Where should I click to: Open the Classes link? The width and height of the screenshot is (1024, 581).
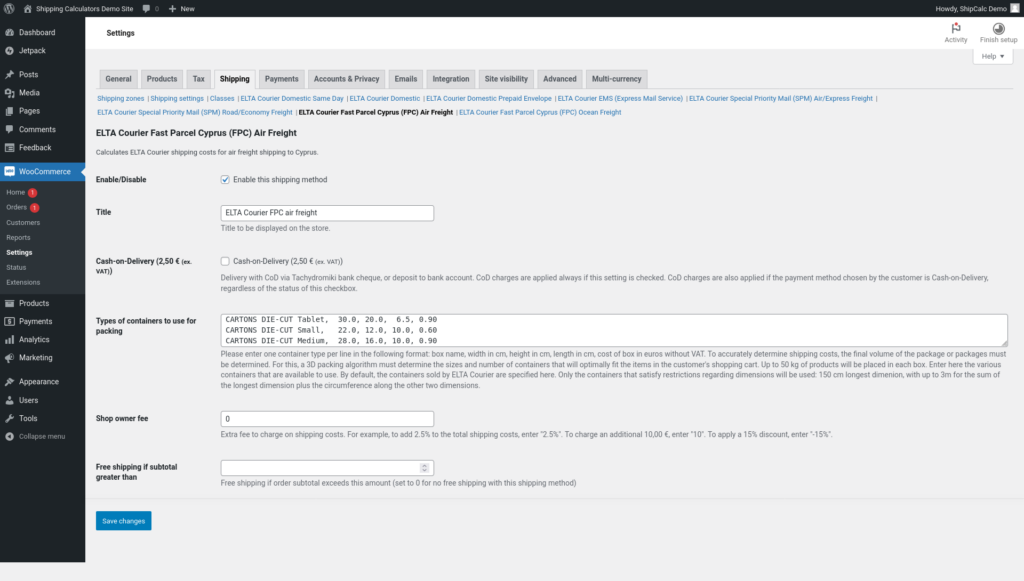pos(222,99)
